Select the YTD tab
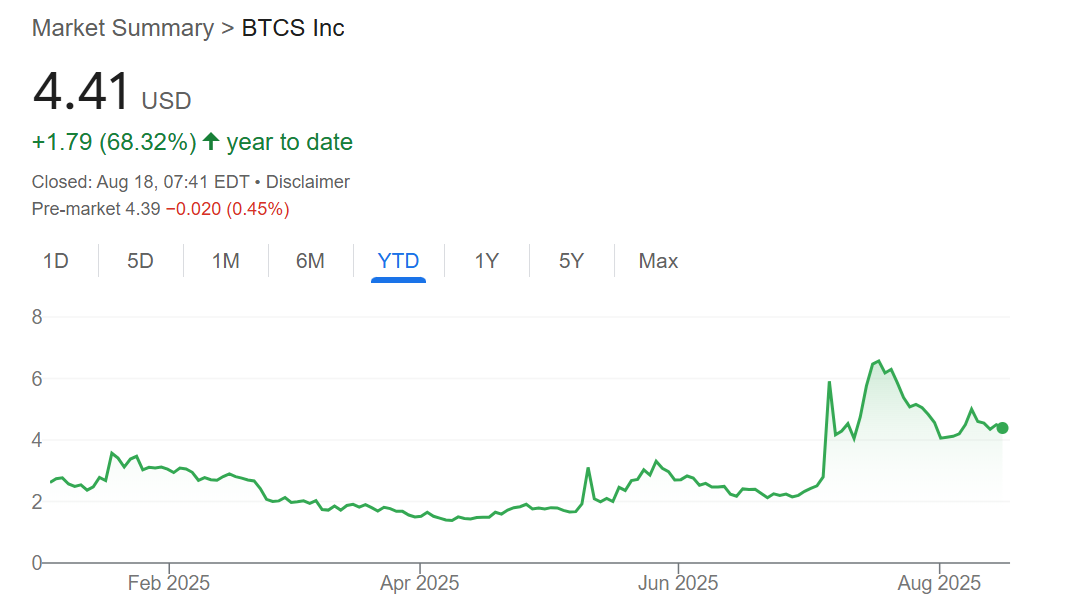The height and width of the screenshot is (613, 1074). pos(398,261)
